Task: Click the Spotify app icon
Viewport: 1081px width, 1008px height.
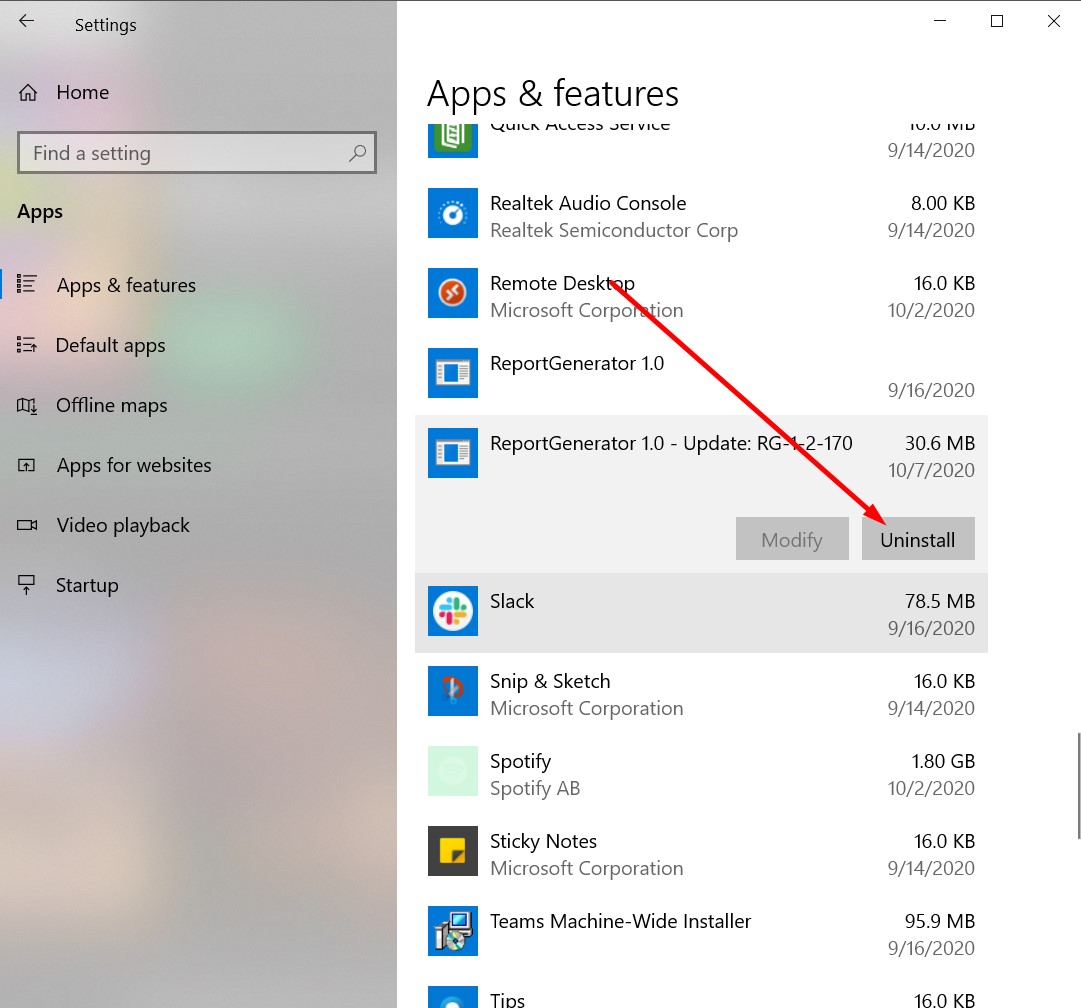Action: tap(452, 771)
